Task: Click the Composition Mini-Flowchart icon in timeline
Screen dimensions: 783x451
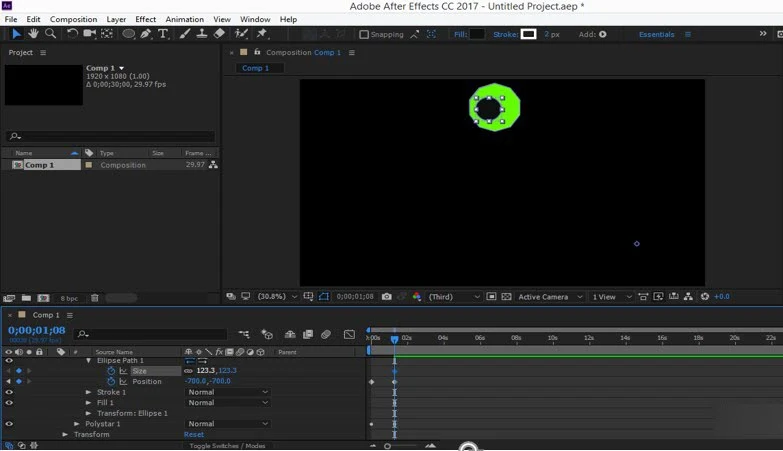Action: [244, 334]
